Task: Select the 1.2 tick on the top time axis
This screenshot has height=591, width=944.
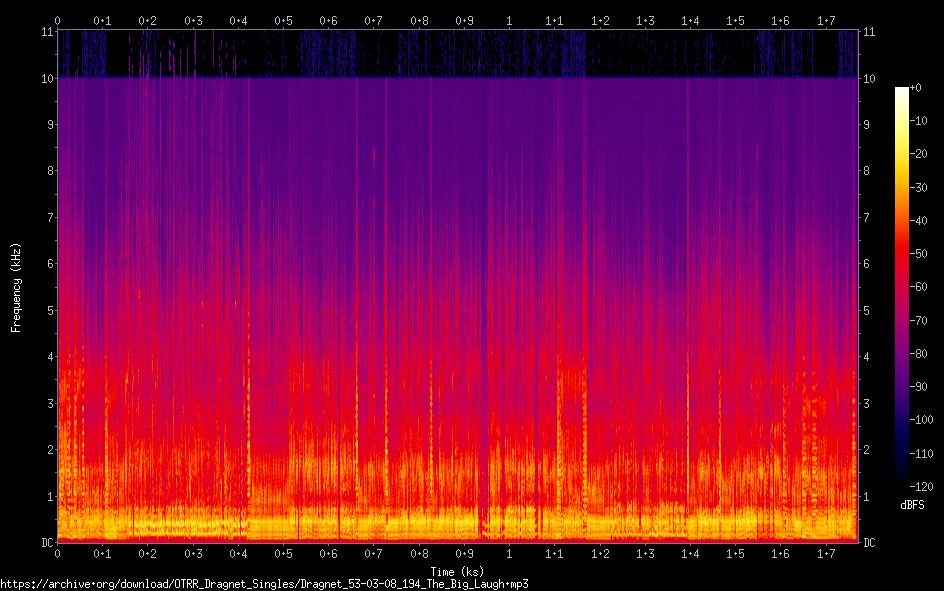Action: (x=600, y=20)
